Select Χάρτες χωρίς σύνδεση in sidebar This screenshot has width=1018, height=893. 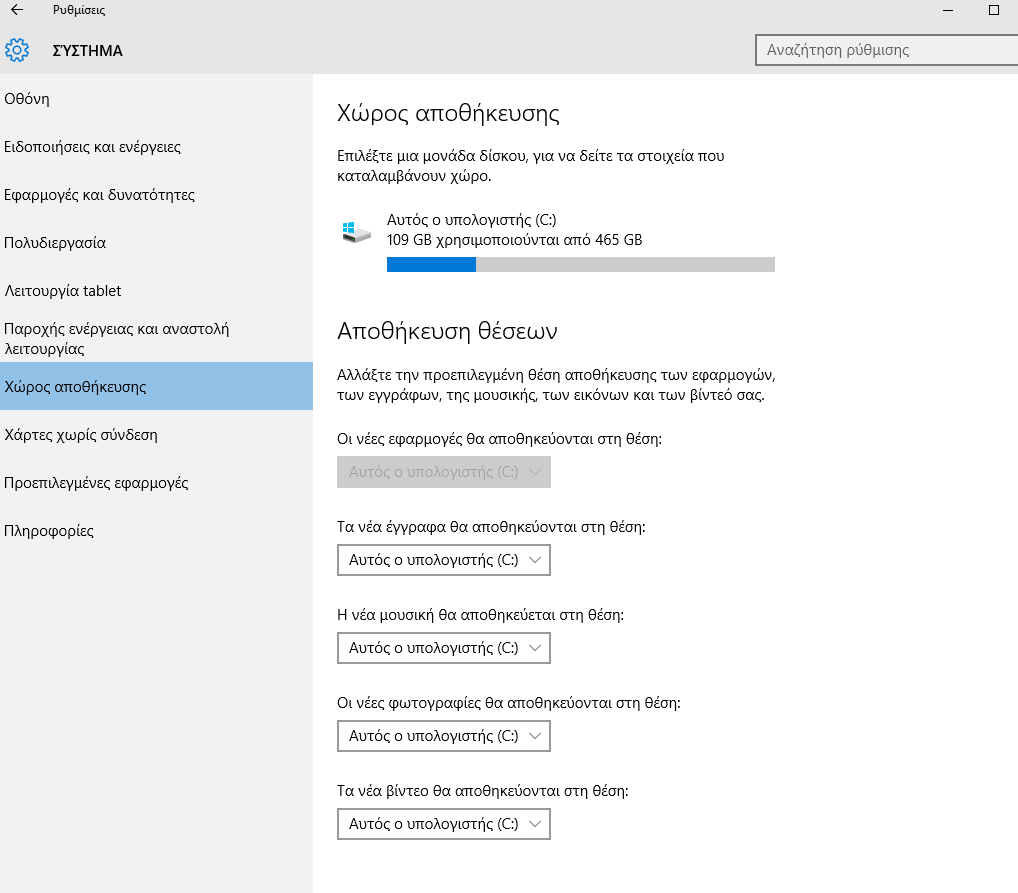81,435
